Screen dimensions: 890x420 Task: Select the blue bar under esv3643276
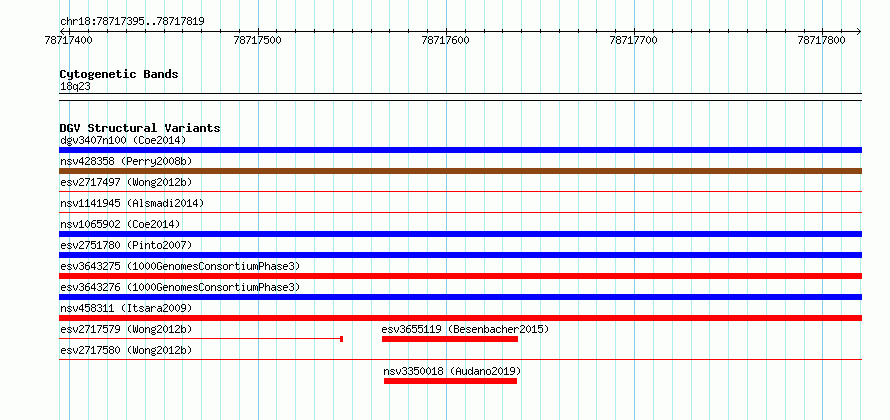460,297
